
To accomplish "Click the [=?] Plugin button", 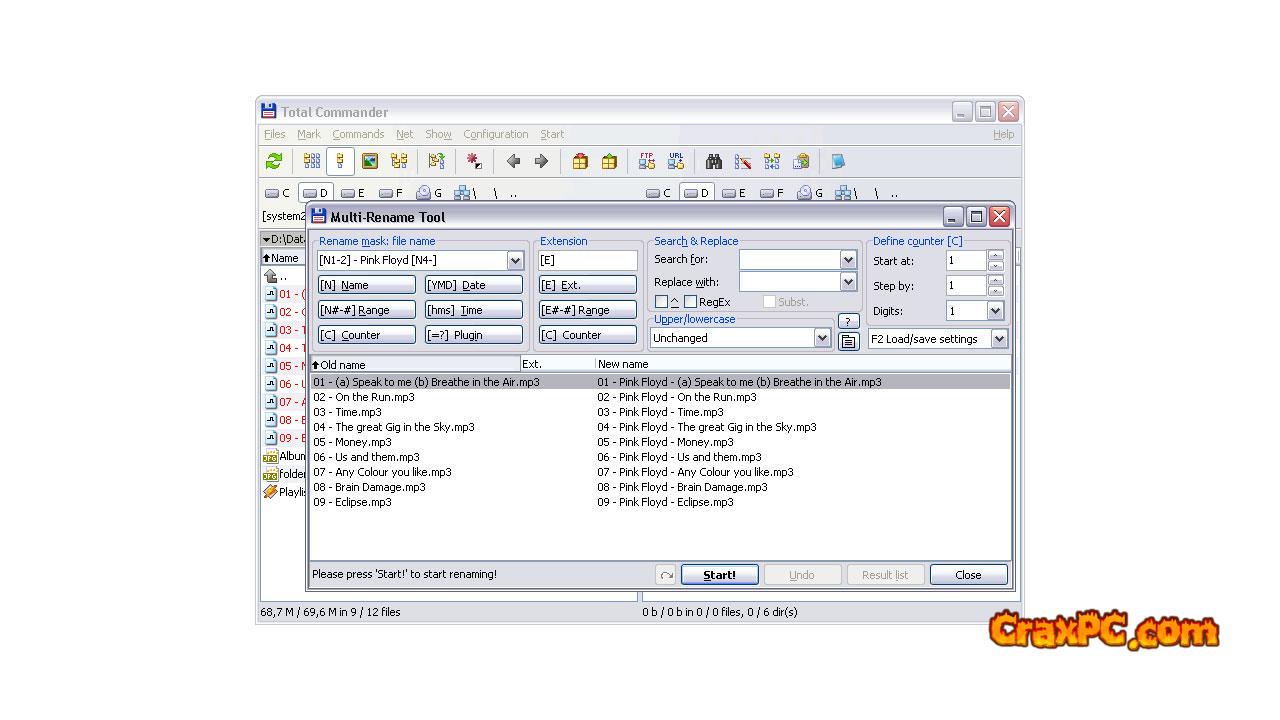I will [x=474, y=335].
